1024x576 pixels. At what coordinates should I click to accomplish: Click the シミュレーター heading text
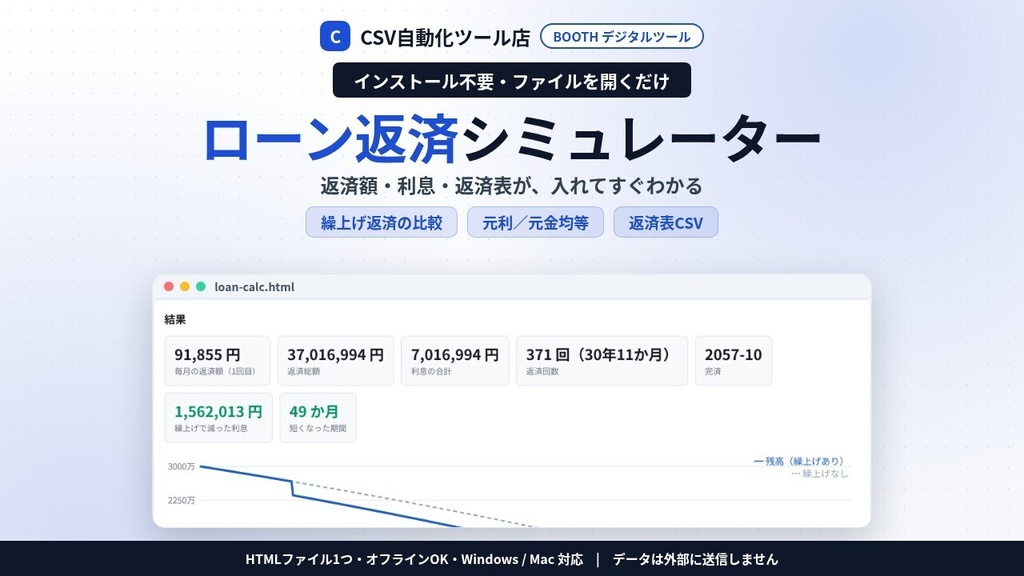tap(640, 138)
